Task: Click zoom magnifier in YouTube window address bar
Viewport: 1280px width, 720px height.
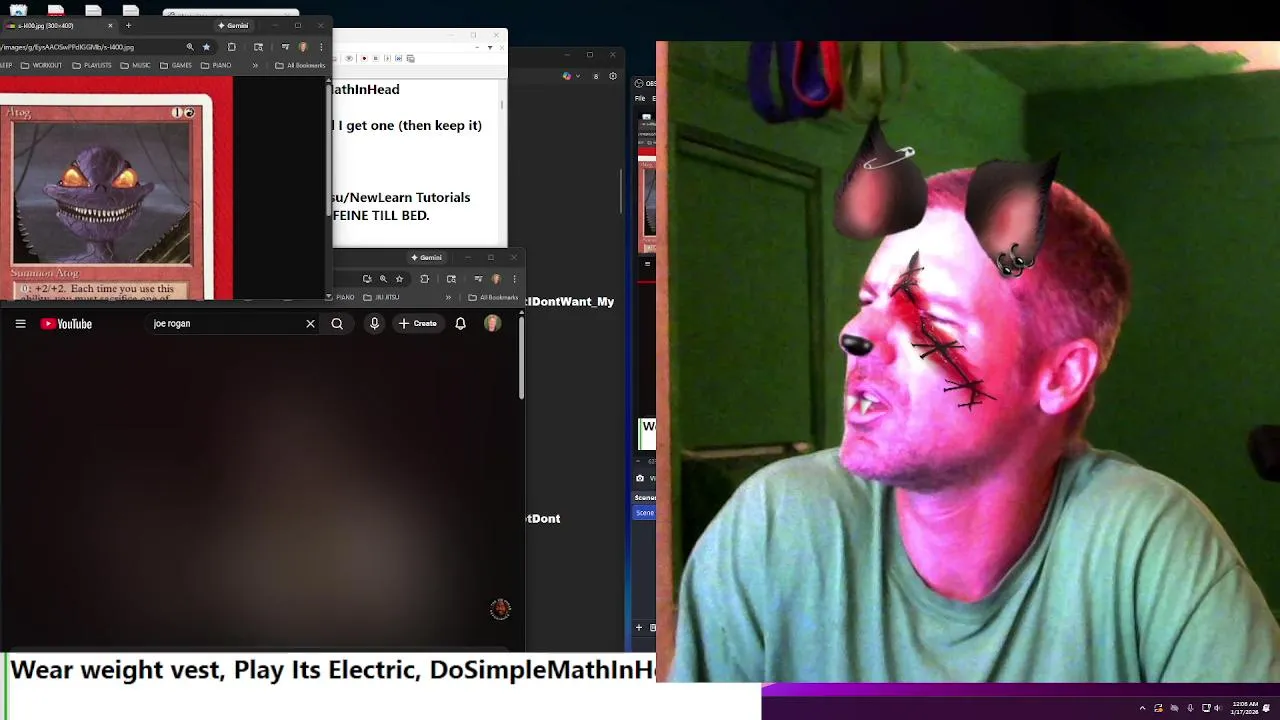Action: pos(383,279)
